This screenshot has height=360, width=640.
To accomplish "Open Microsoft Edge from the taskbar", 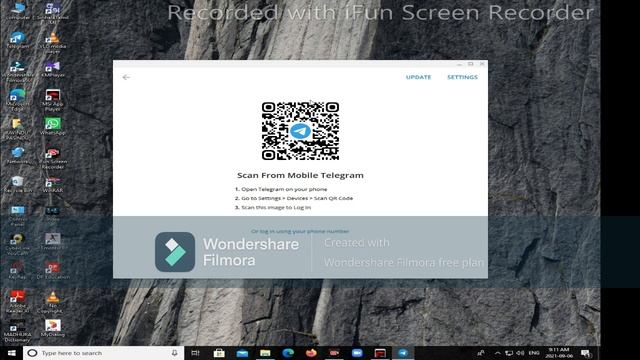I will coord(288,353).
